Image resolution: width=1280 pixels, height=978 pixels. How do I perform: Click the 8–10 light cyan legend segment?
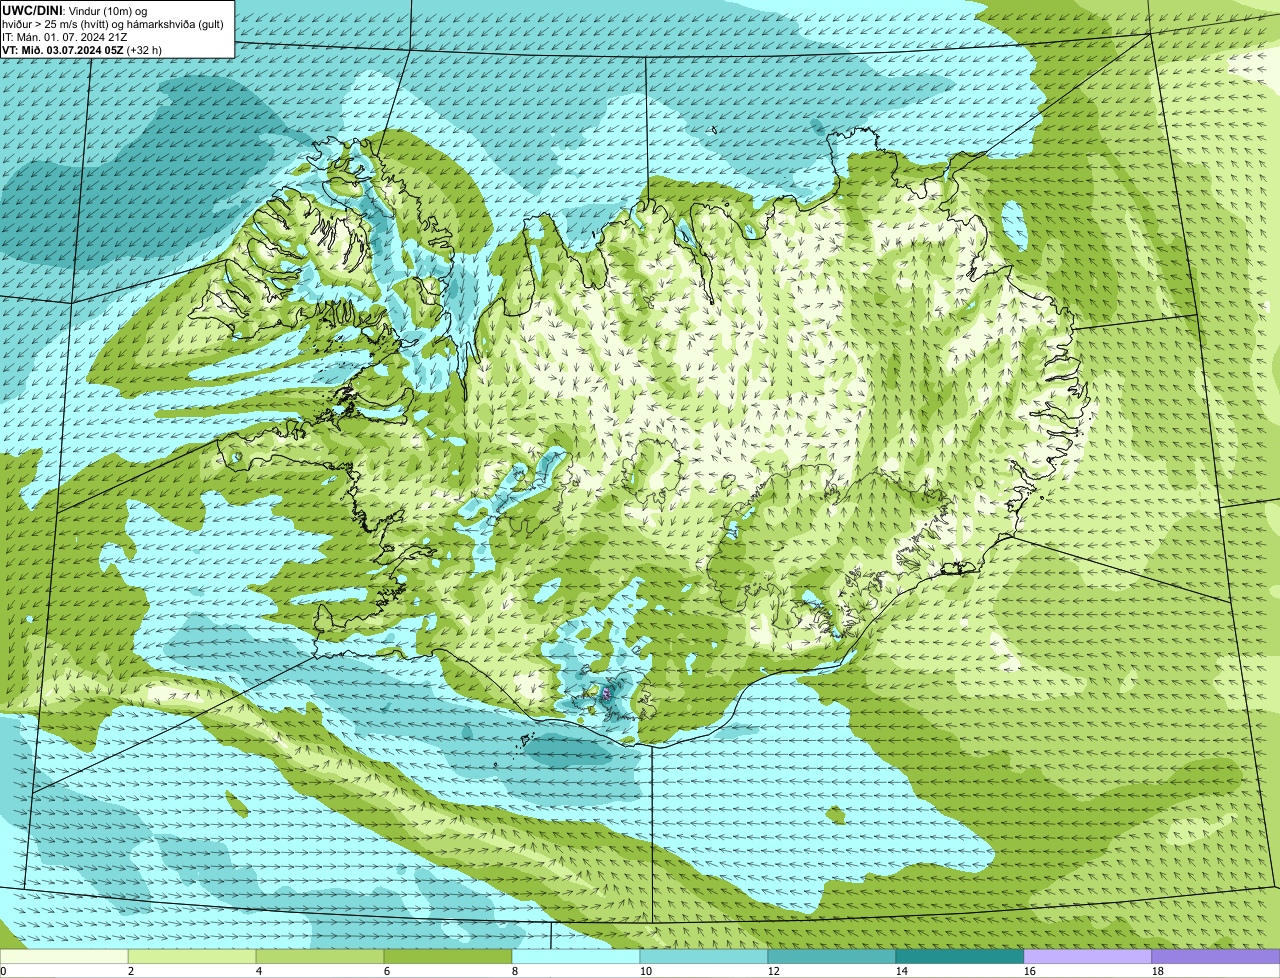pyautogui.click(x=576, y=957)
